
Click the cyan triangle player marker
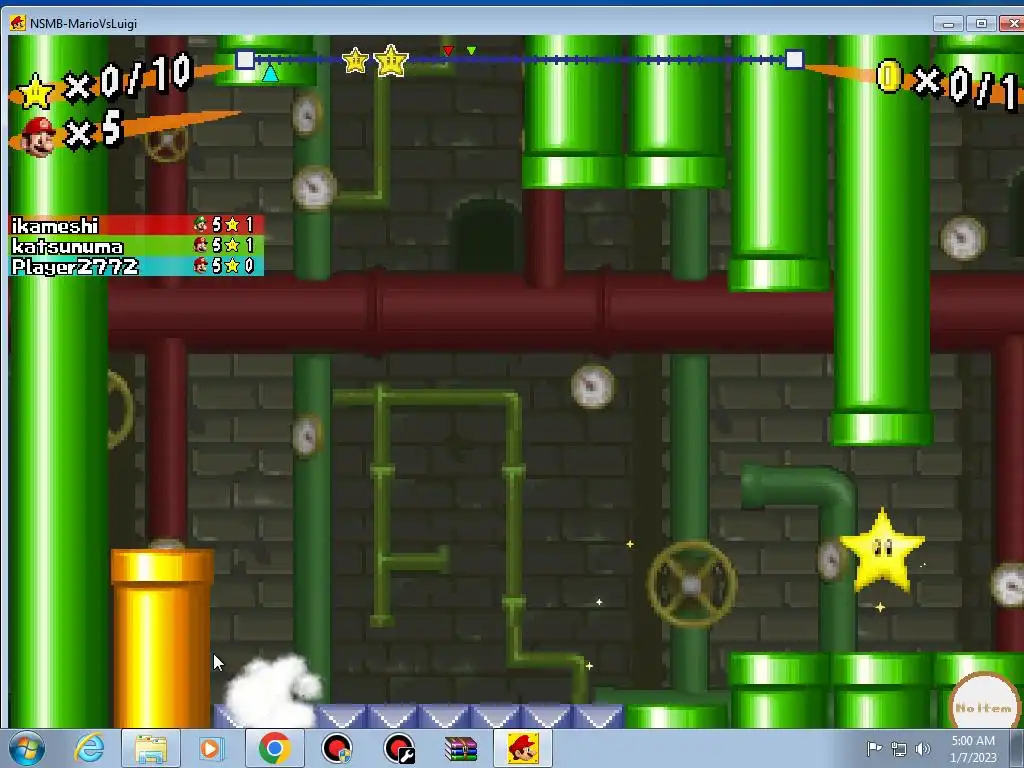(x=270, y=72)
